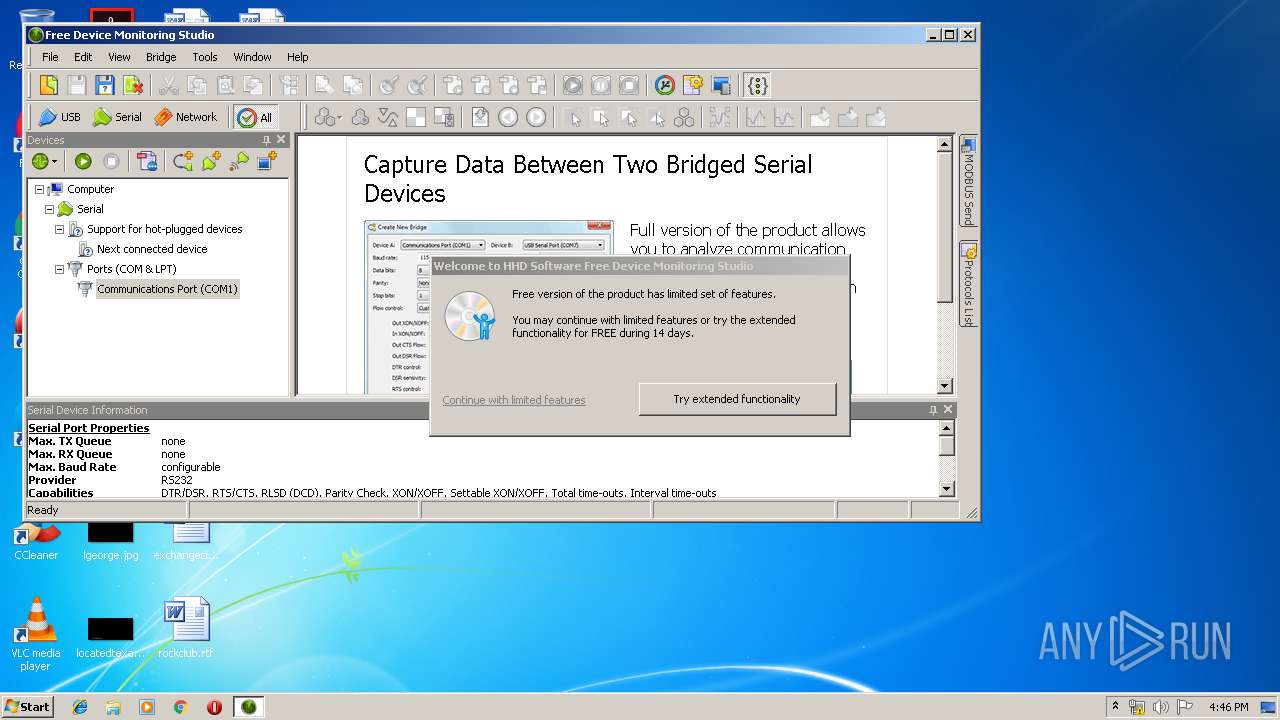The image size is (1280, 720).
Task: Open the Tools menu
Action: point(205,57)
